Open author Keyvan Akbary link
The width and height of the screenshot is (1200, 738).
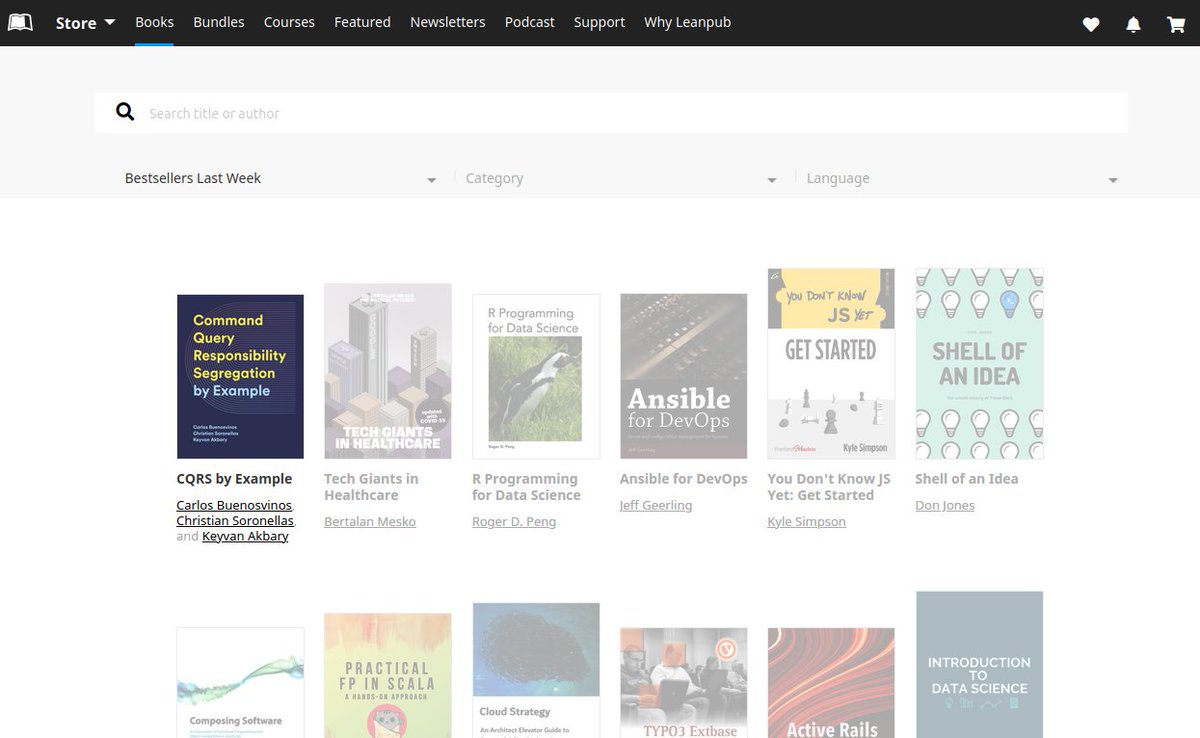[245, 536]
